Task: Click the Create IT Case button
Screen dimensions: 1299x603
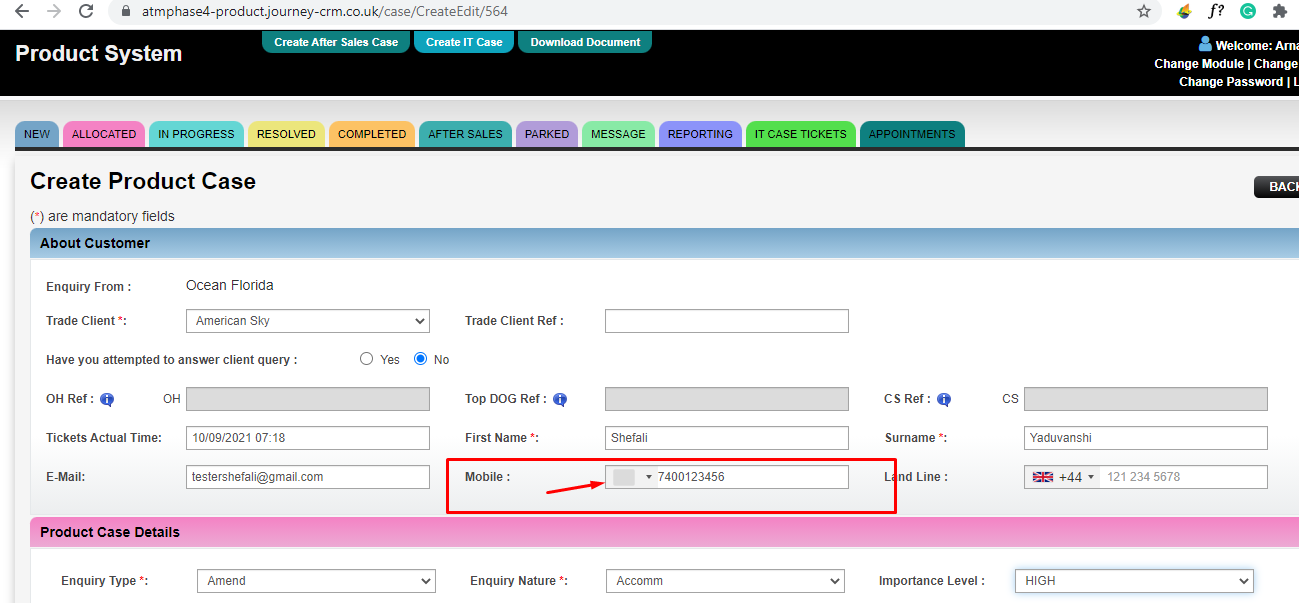Action: point(464,42)
